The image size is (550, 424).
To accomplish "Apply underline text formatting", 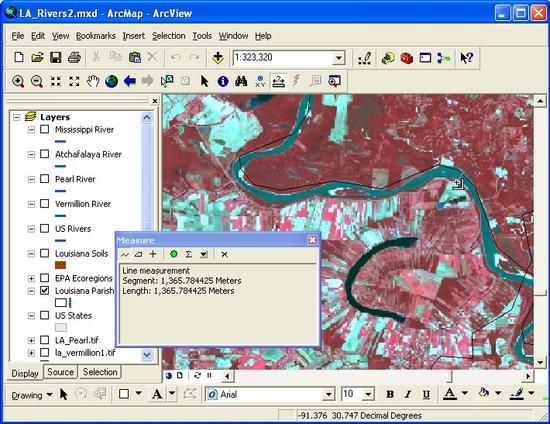I will tap(426, 395).
